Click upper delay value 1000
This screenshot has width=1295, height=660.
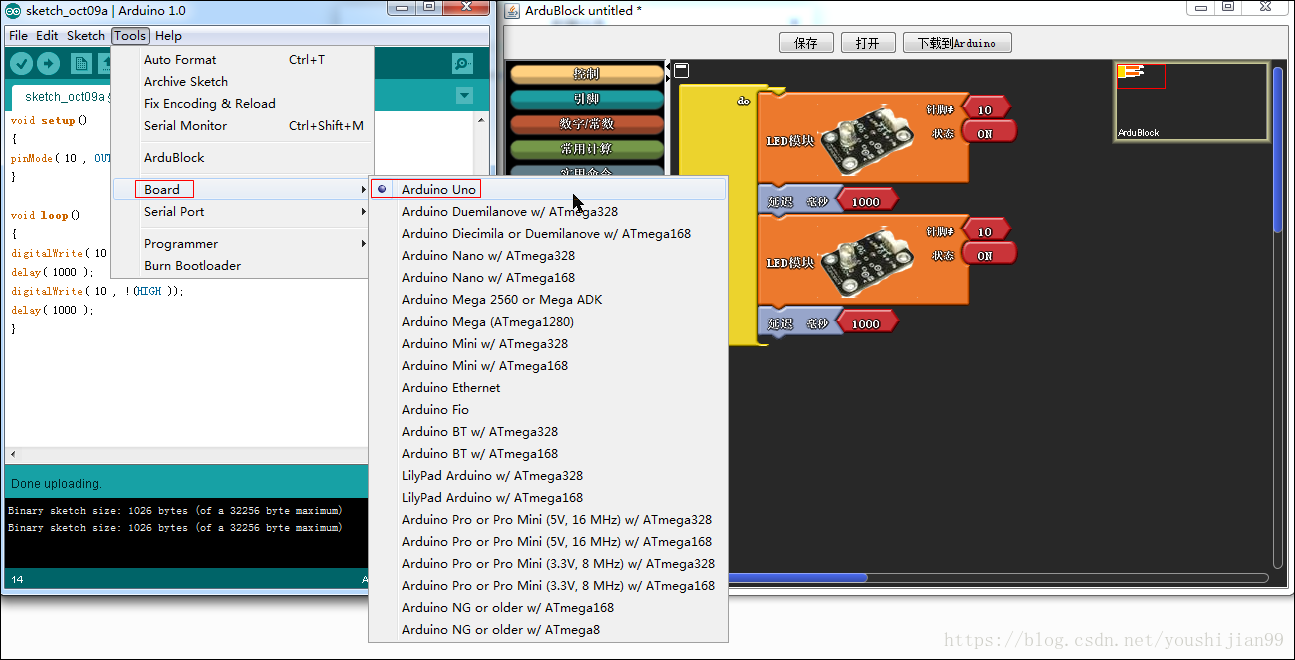[x=866, y=202]
